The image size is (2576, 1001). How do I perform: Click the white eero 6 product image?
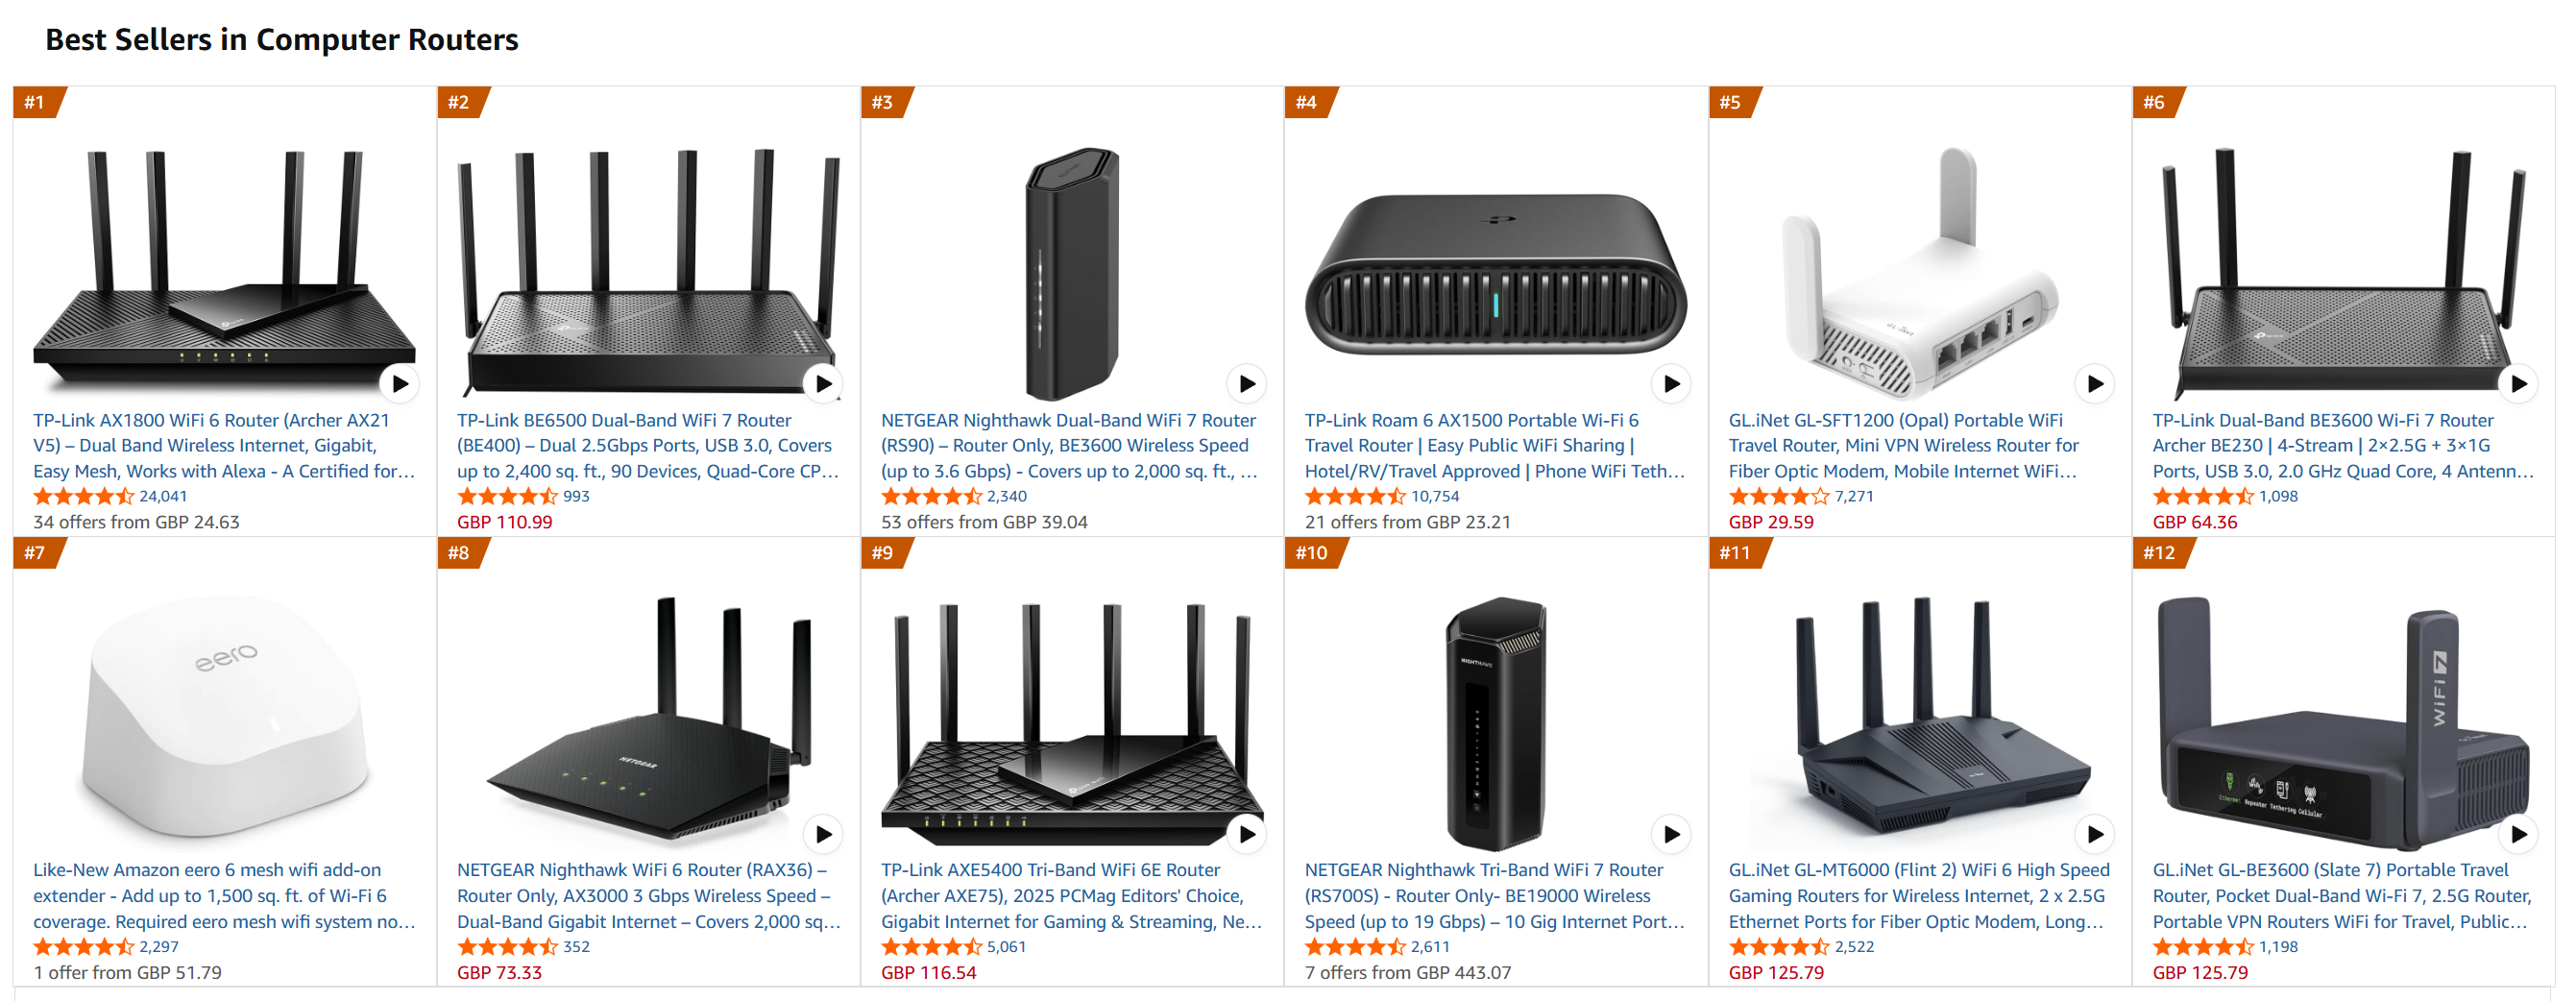pos(225,715)
